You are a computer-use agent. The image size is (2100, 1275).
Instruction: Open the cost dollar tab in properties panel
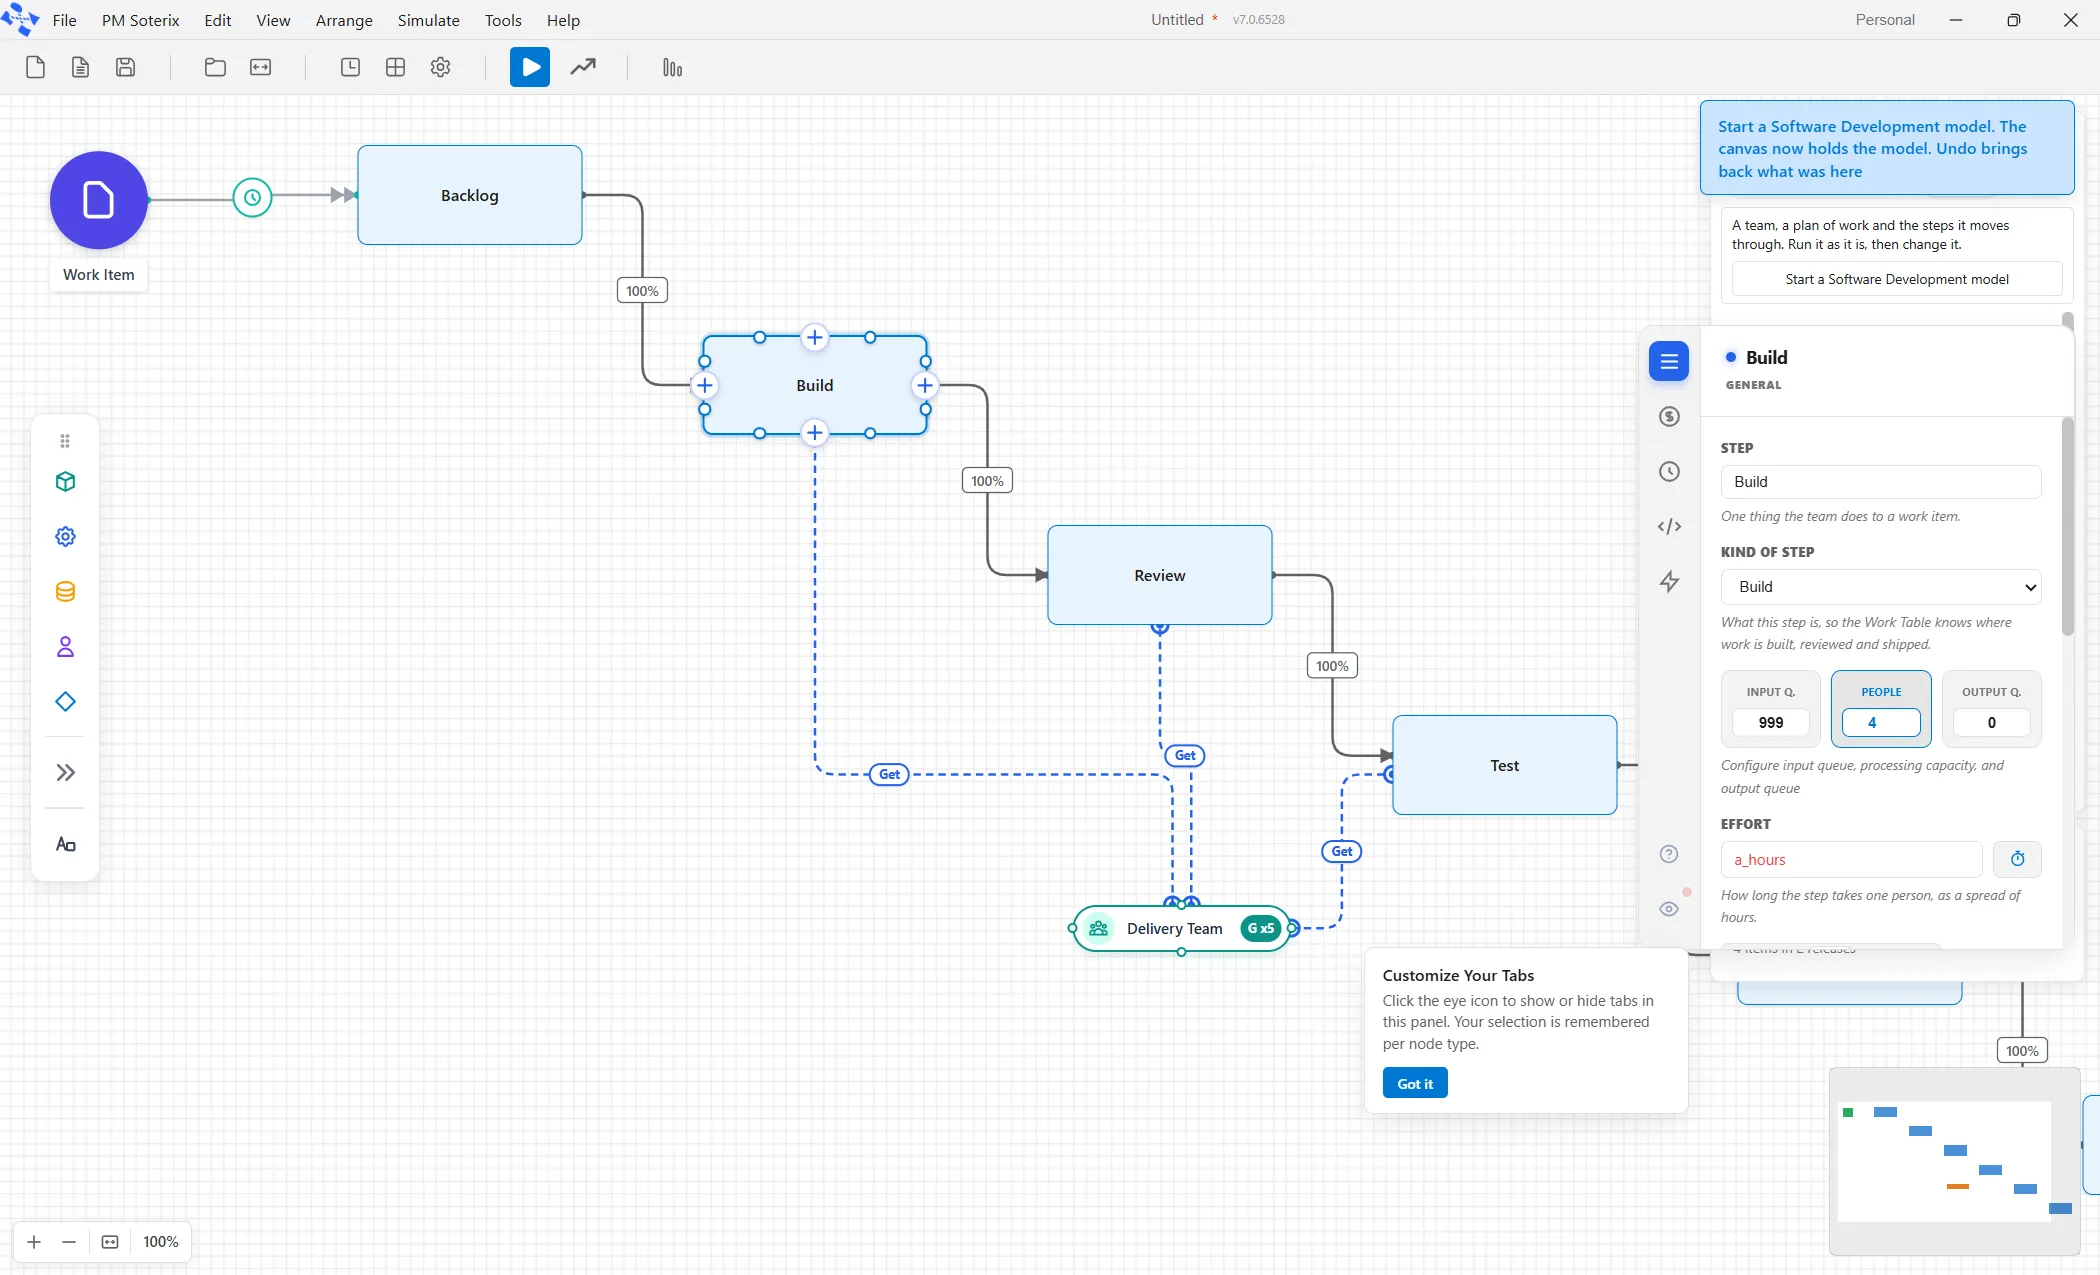pos(1669,417)
